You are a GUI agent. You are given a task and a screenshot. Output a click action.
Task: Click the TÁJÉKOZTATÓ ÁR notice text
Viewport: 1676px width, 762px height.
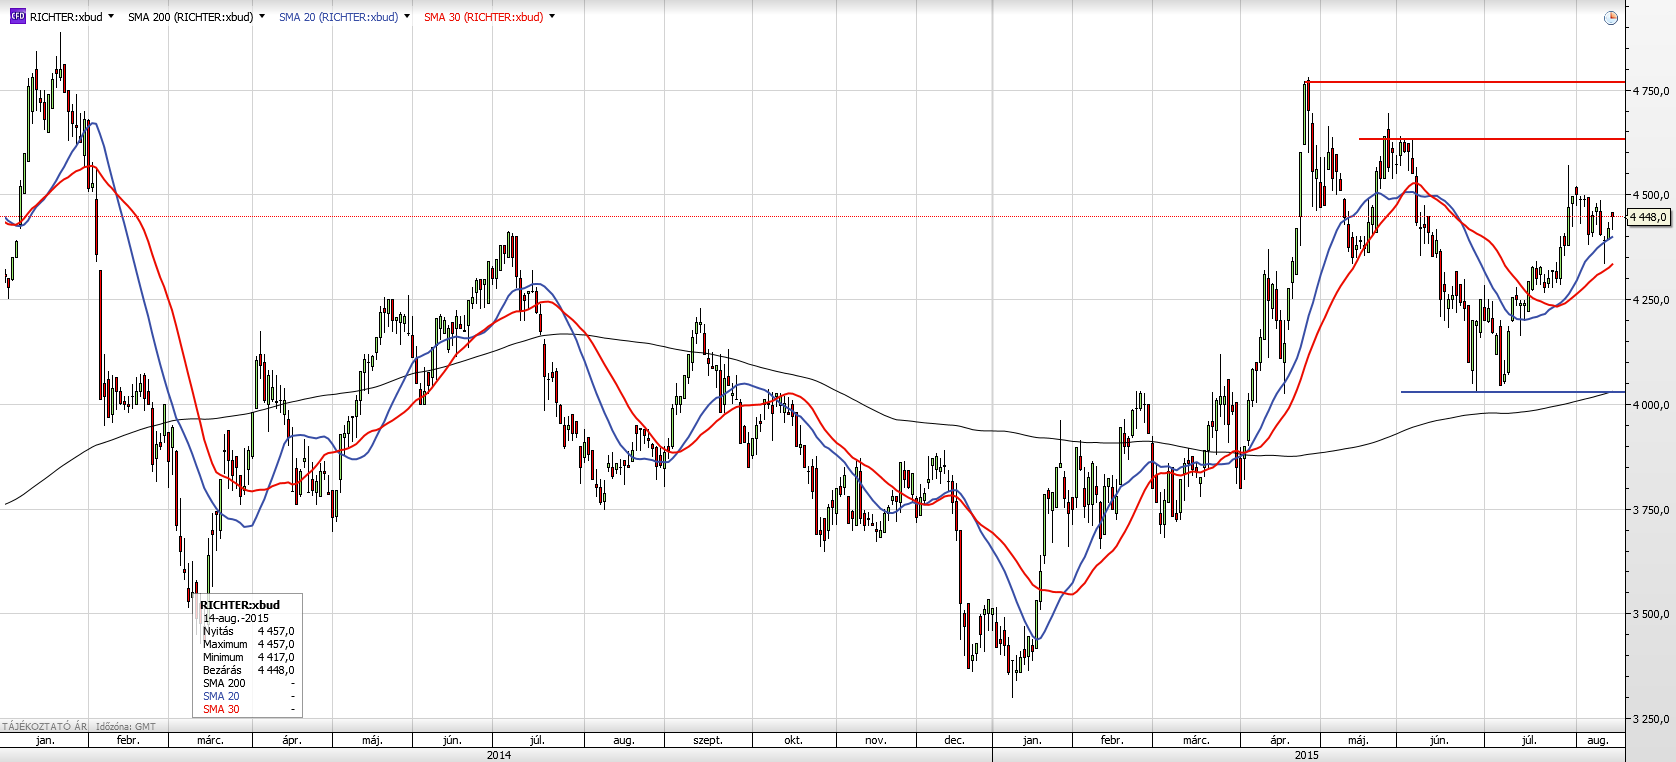pyautogui.click(x=44, y=727)
